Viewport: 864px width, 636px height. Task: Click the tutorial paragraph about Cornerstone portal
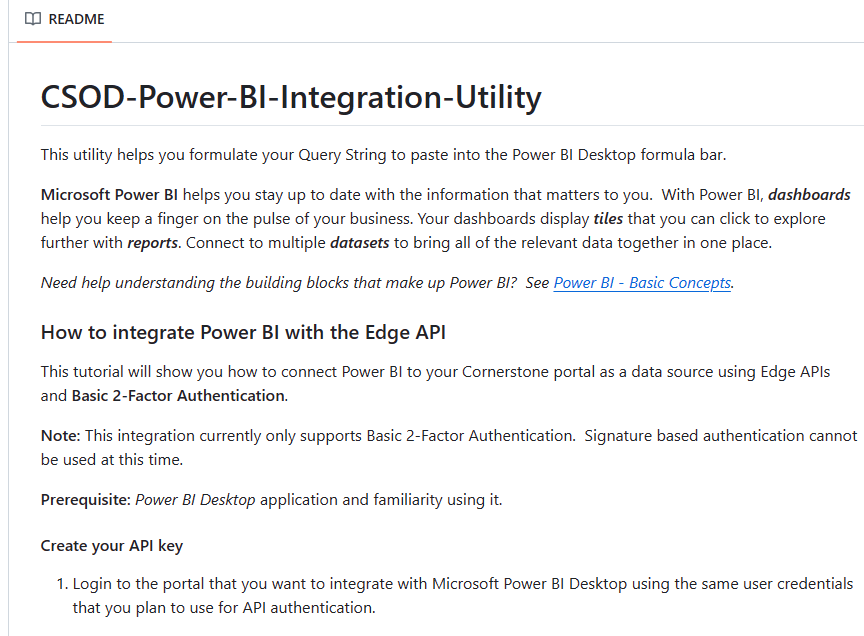coord(435,384)
